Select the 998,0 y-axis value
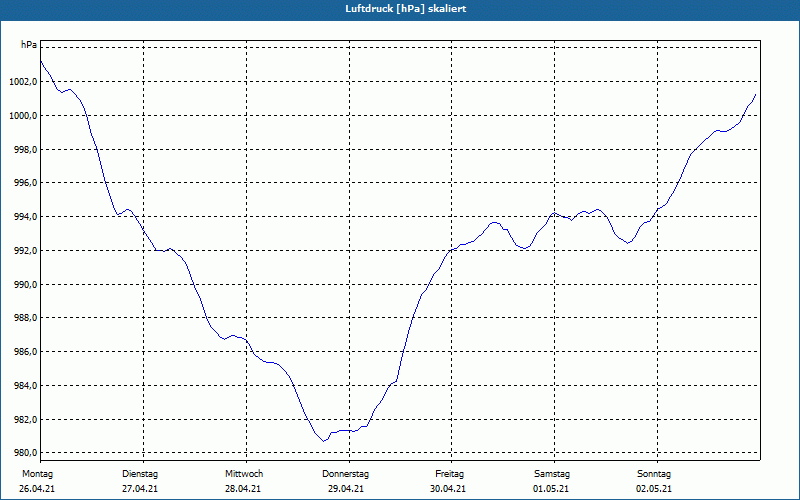 (24, 149)
